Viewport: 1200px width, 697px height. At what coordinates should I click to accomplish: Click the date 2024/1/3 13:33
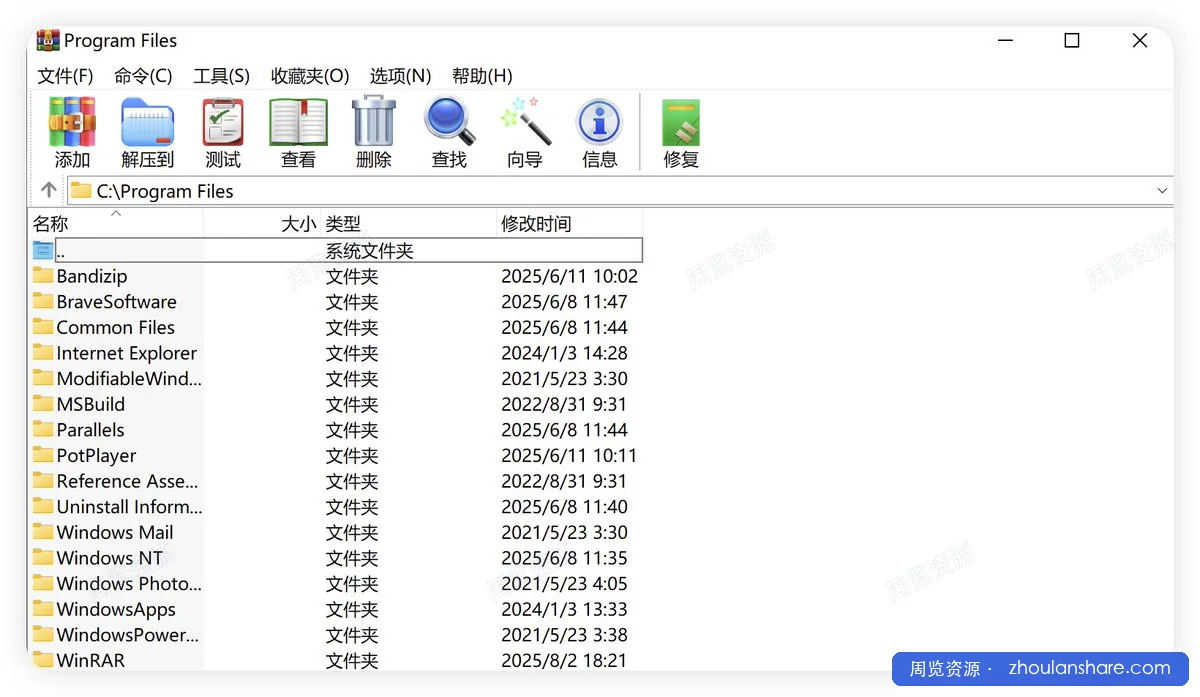pyautogui.click(x=564, y=610)
